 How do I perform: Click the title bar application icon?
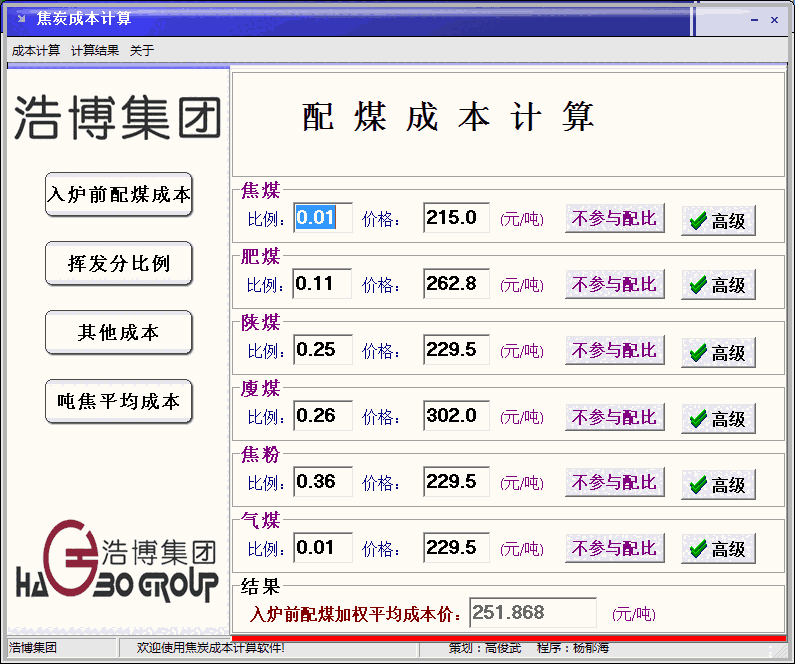click(x=21, y=19)
